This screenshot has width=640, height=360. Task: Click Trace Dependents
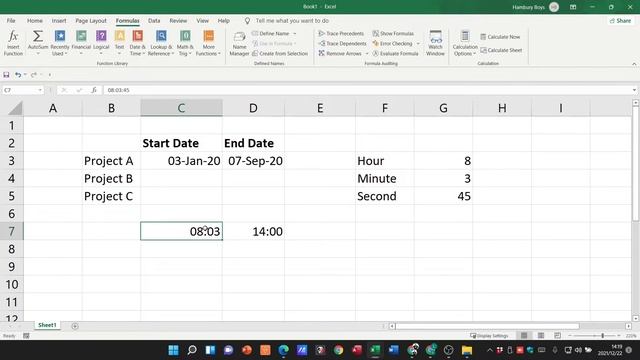coord(342,43)
